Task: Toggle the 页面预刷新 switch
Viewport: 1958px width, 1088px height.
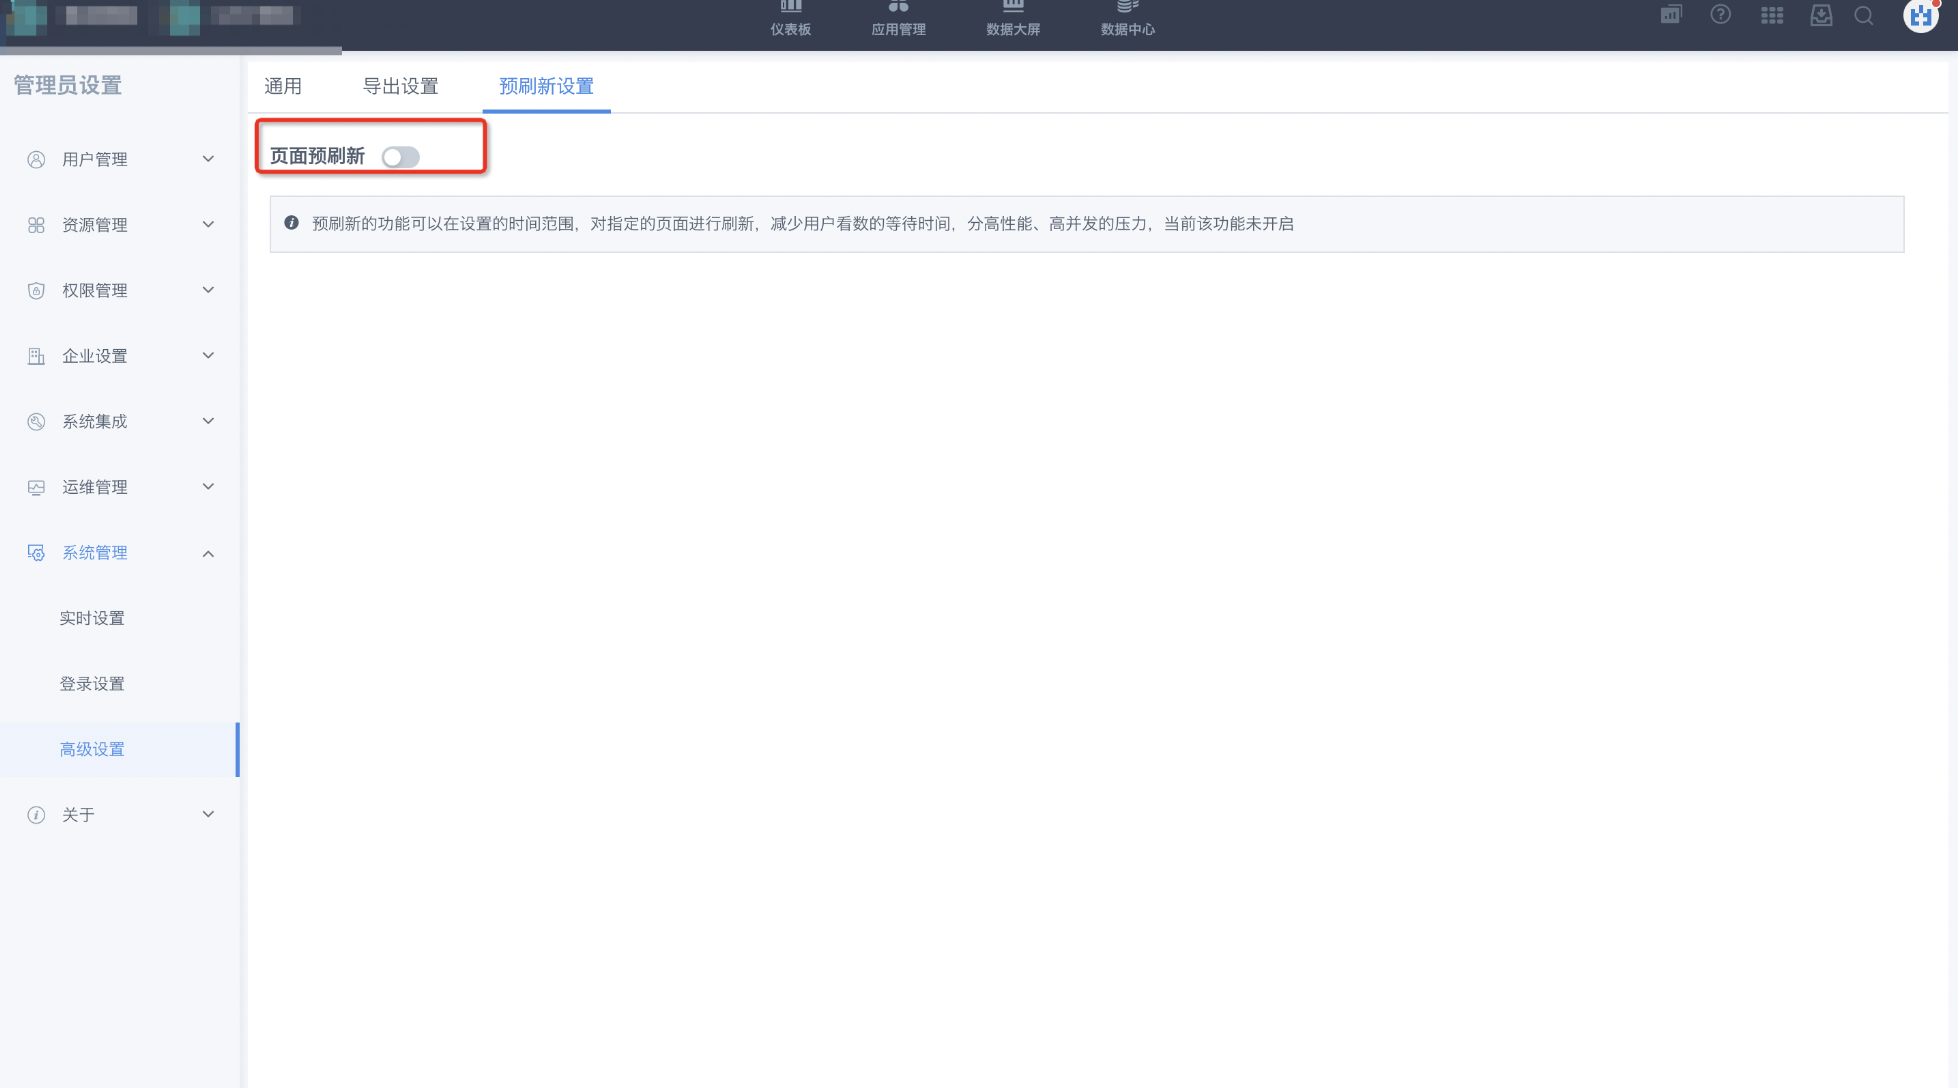Action: pyautogui.click(x=400, y=157)
